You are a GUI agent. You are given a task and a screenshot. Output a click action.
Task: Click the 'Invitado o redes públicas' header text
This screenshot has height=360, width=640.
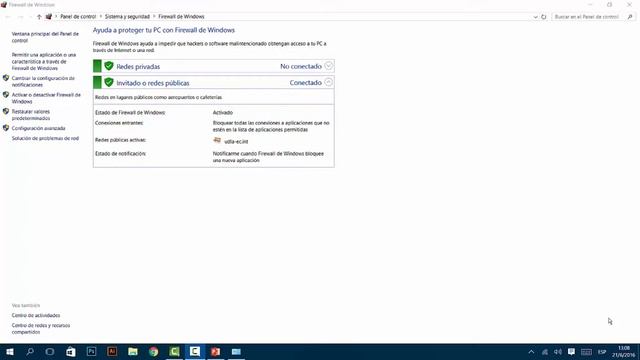(153, 83)
